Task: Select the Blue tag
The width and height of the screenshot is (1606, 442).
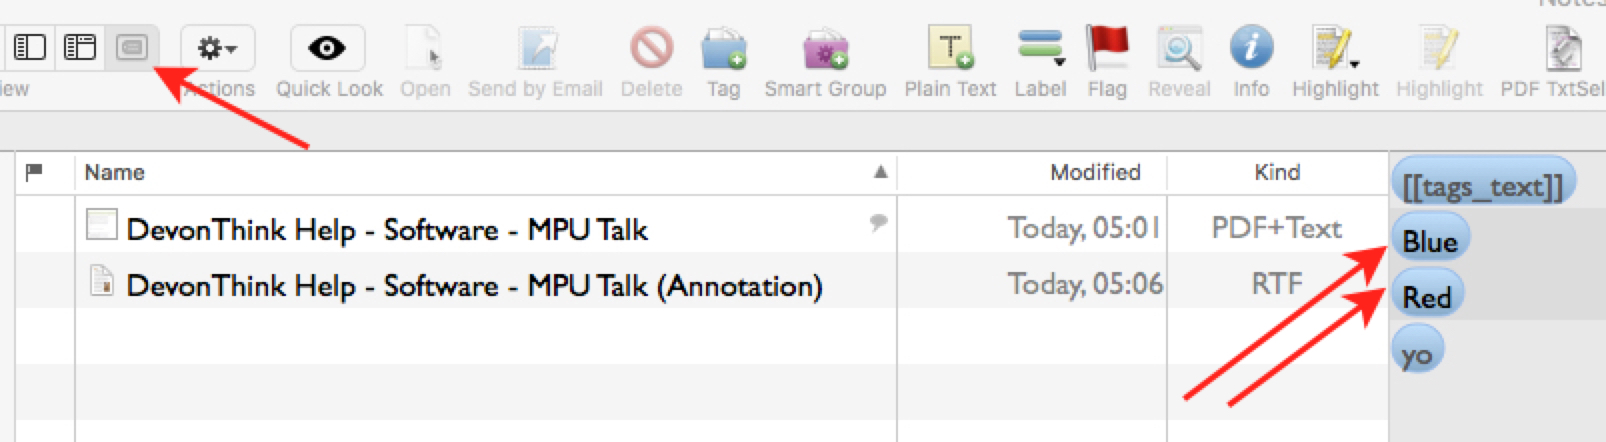Action: pyautogui.click(x=1430, y=242)
